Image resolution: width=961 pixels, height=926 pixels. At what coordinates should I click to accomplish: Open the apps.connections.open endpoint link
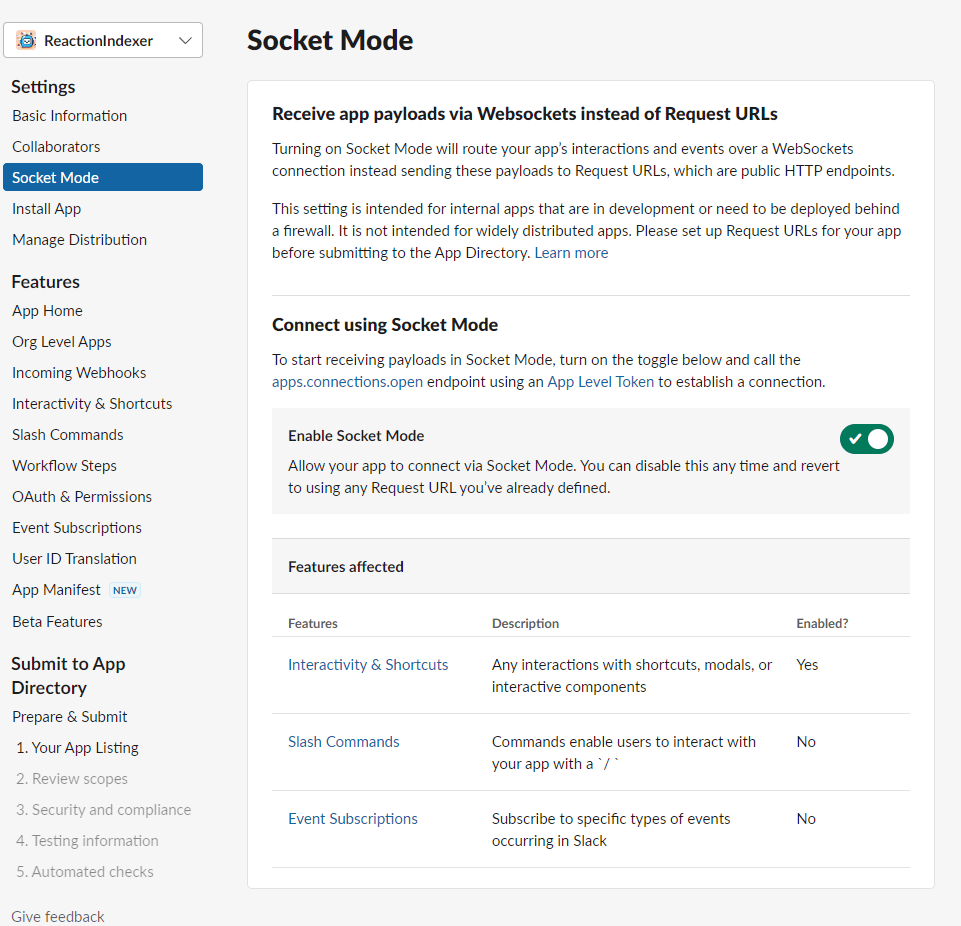[x=348, y=382]
